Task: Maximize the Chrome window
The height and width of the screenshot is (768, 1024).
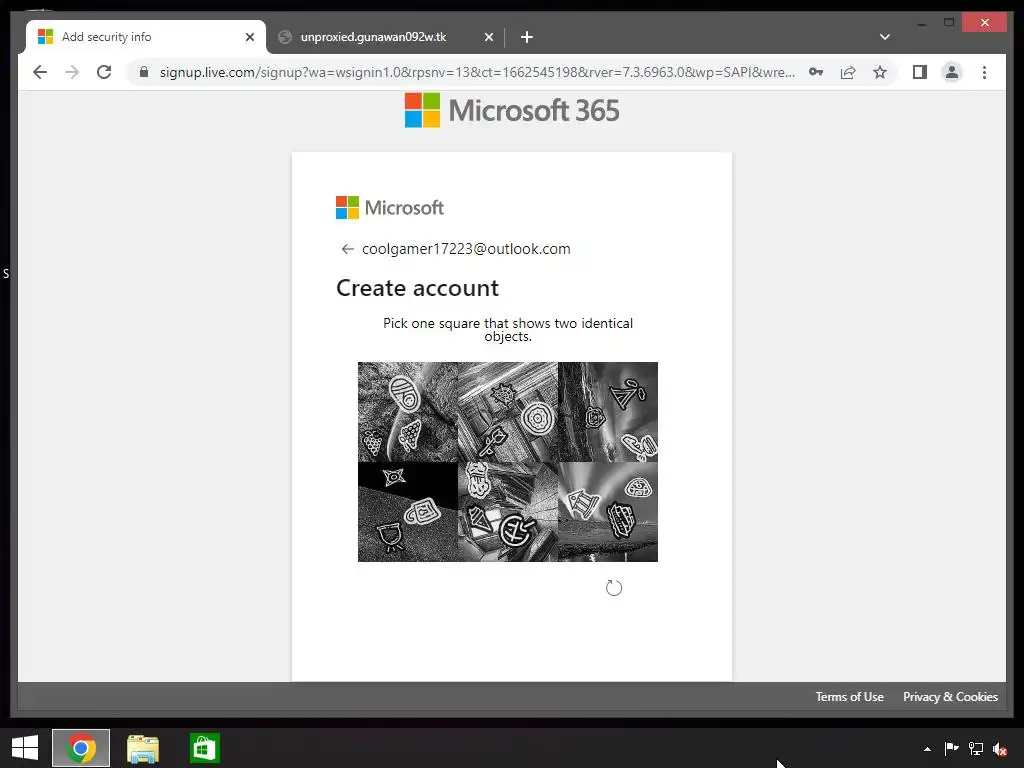Action: click(x=949, y=23)
